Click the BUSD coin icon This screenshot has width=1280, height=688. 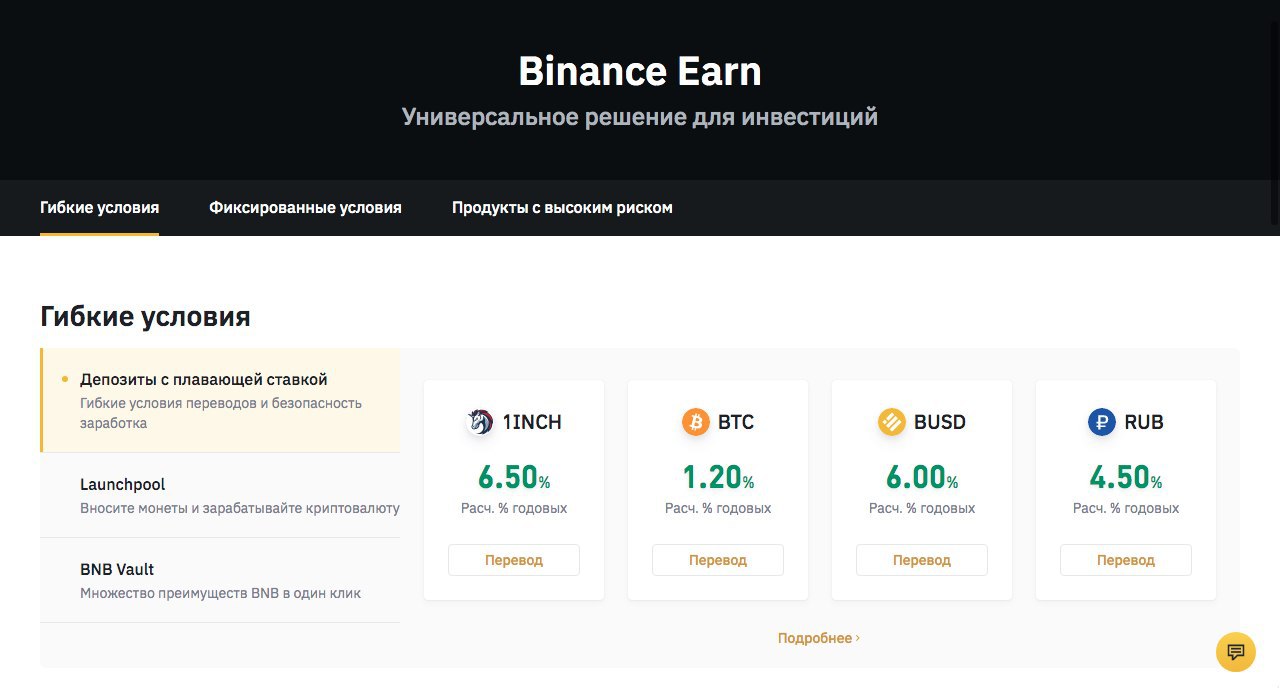pyautogui.click(x=891, y=422)
